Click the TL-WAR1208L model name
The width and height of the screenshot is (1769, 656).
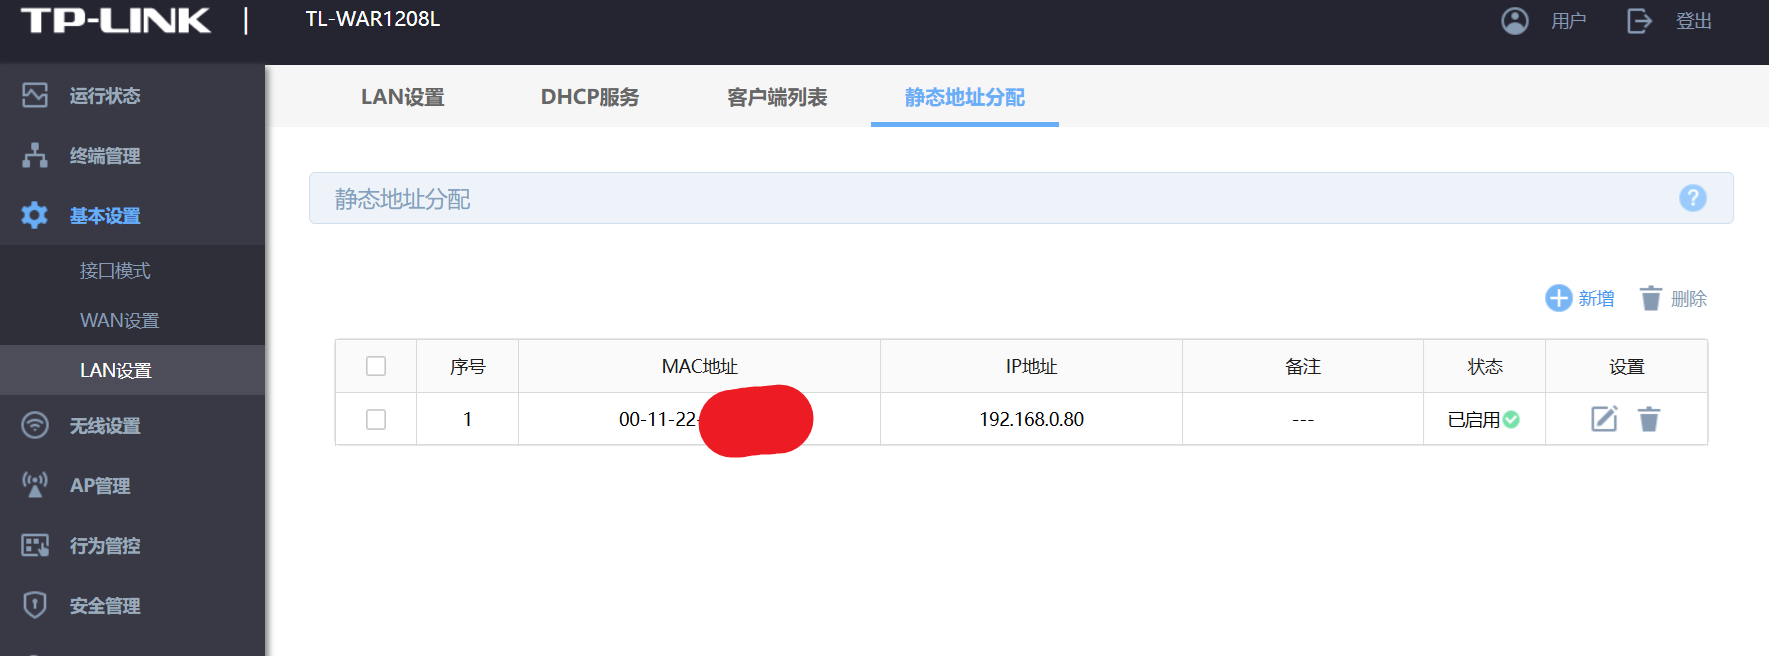tap(373, 19)
